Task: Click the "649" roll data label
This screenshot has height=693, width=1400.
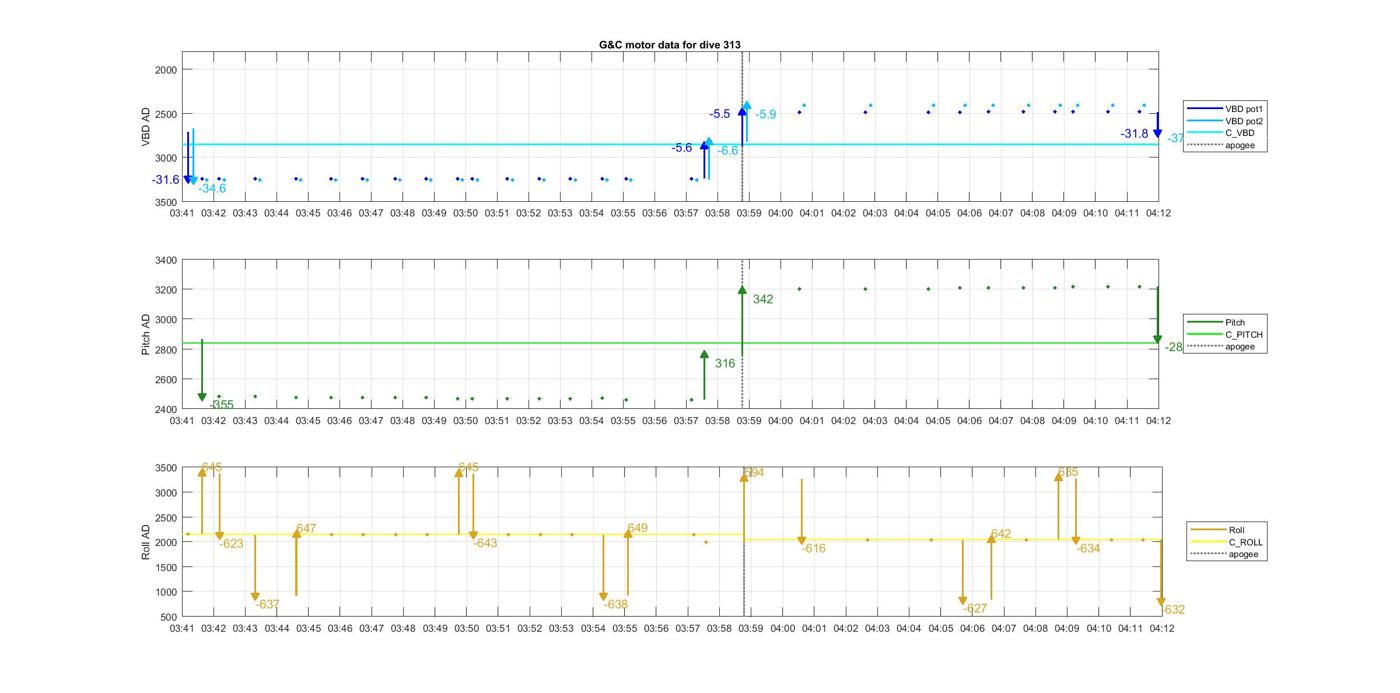Action: [x=637, y=528]
